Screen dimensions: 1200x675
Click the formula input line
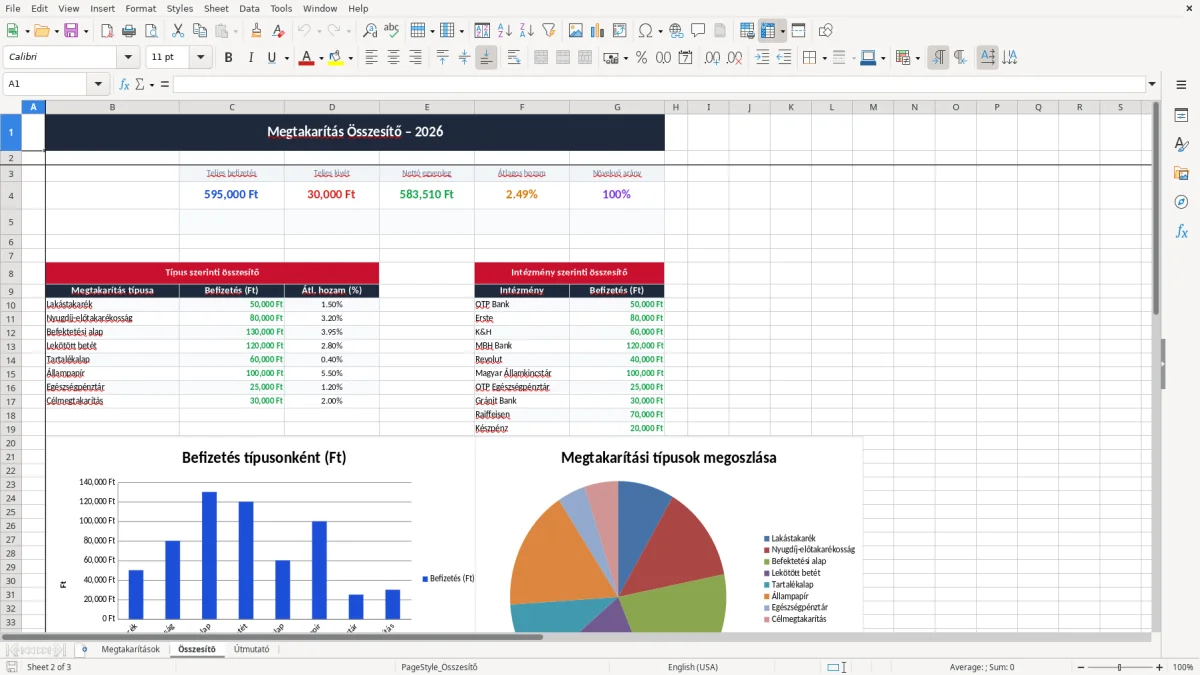click(x=658, y=84)
